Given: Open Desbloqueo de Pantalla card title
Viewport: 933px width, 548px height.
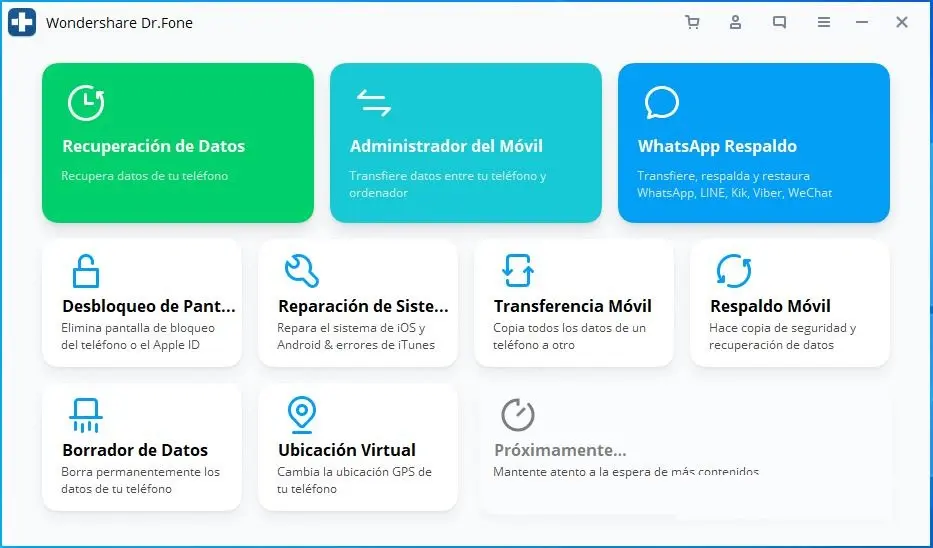Looking at the screenshot, I should point(149,306).
